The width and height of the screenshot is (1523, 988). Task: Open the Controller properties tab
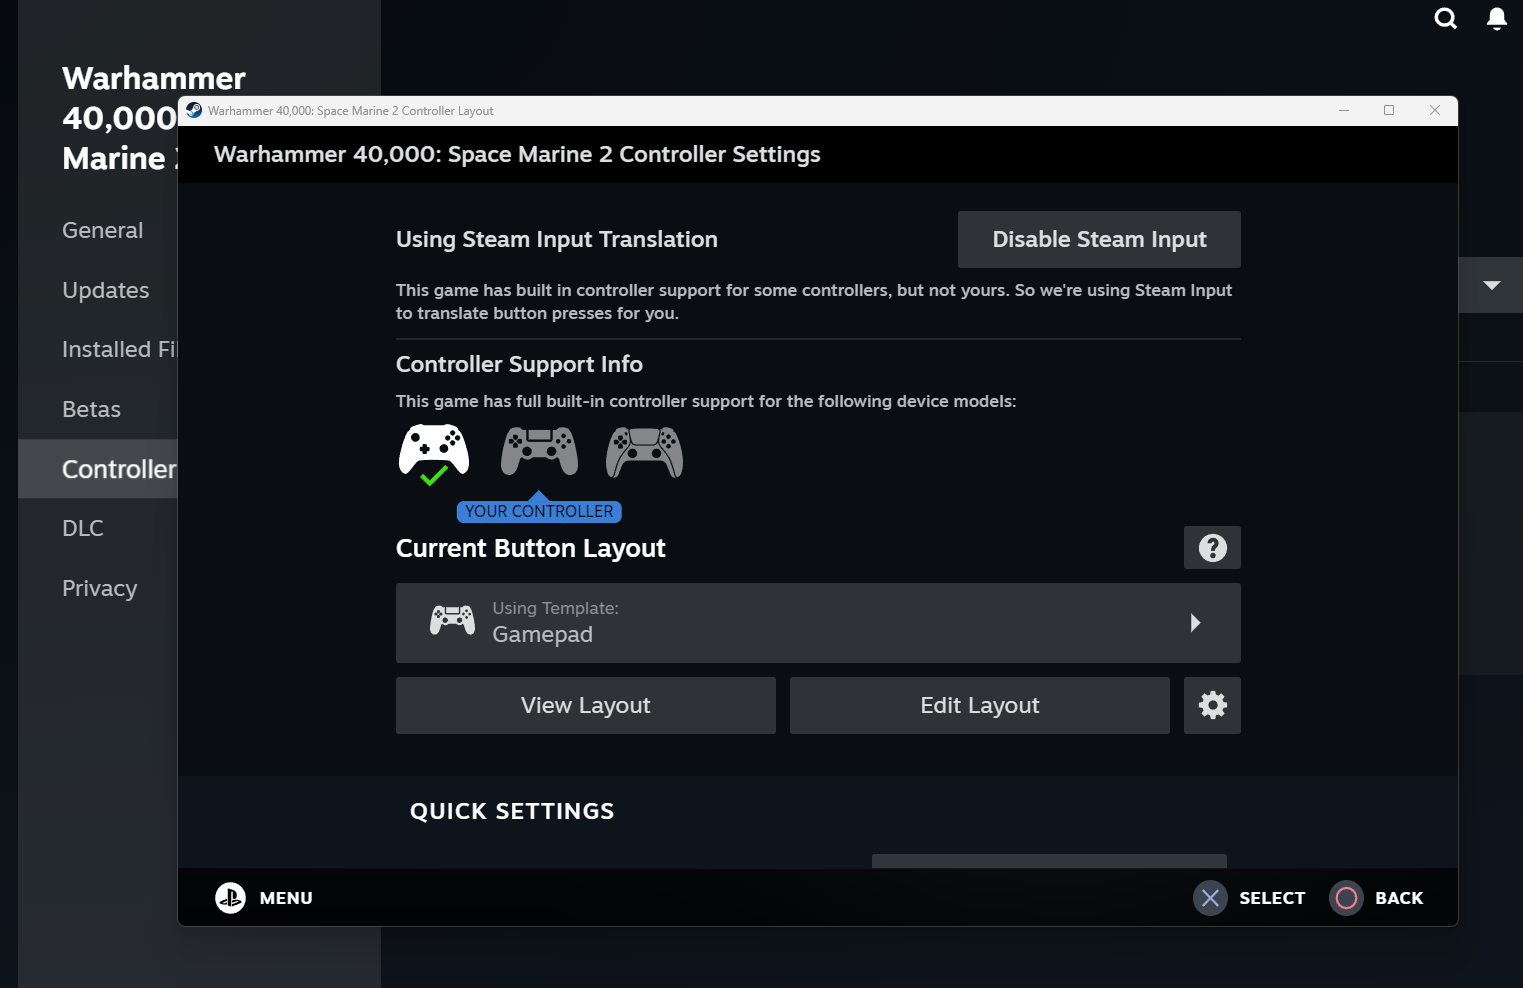[x=98, y=469]
